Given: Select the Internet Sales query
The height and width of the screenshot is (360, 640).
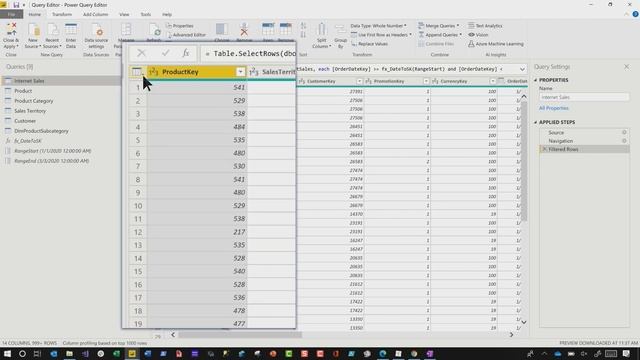Looking at the screenshot, I should [61, 81].
